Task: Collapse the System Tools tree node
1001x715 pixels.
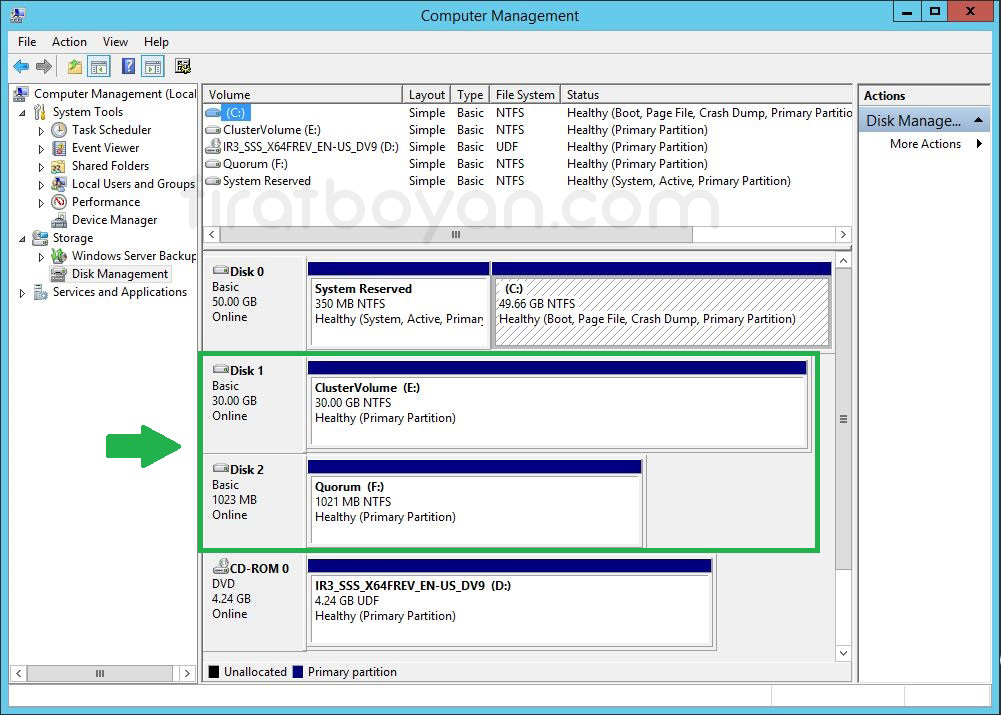Action: pos(22,113)
